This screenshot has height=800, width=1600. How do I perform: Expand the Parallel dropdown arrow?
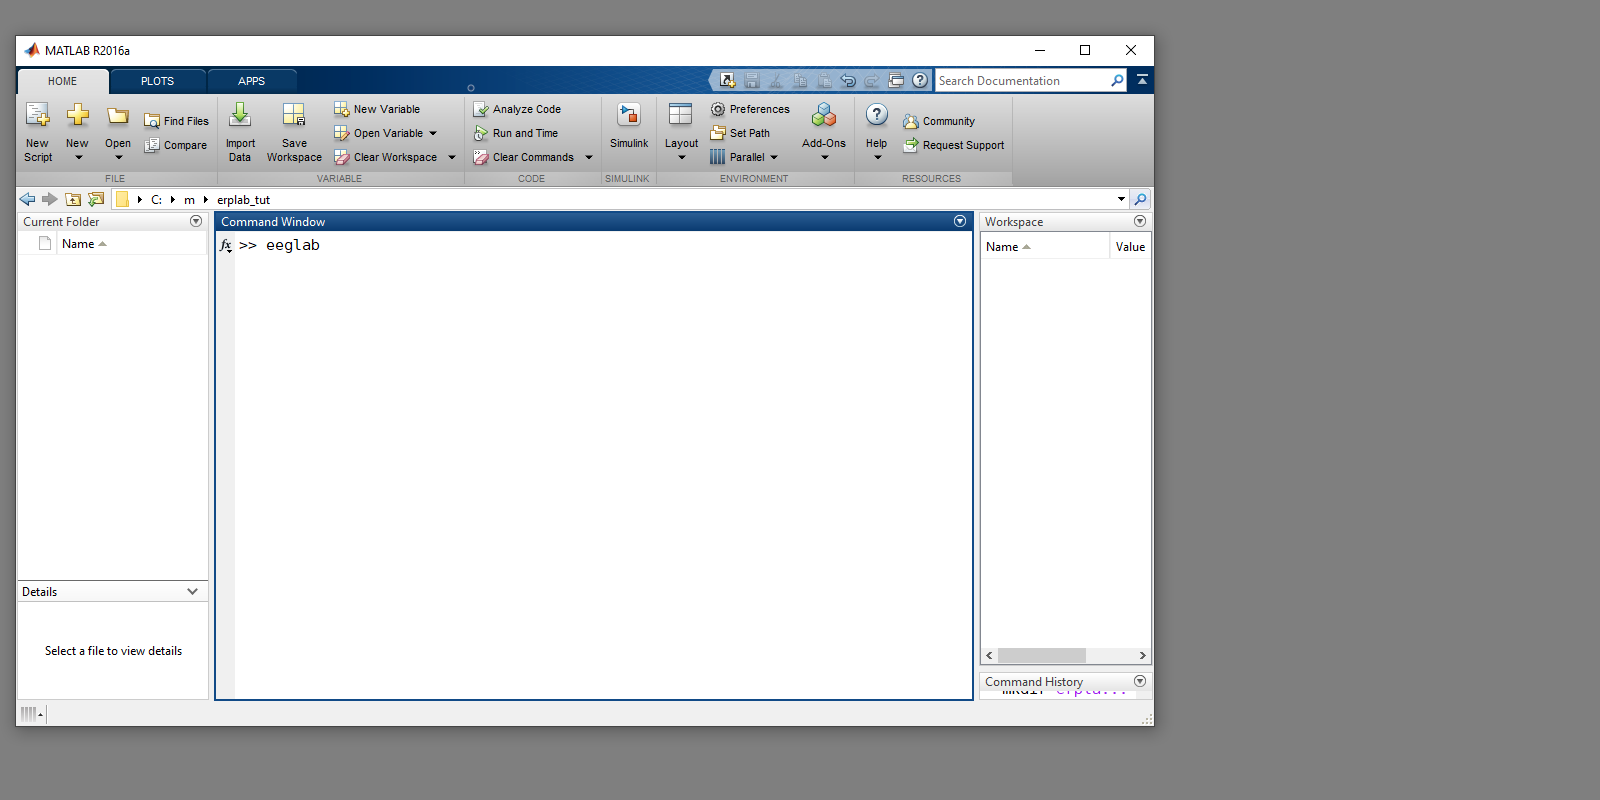point(774,157)
